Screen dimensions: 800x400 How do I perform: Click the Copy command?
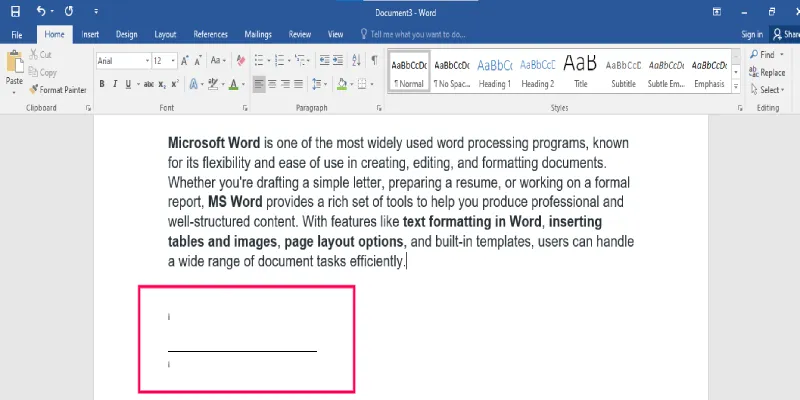(x=43, y=72)
